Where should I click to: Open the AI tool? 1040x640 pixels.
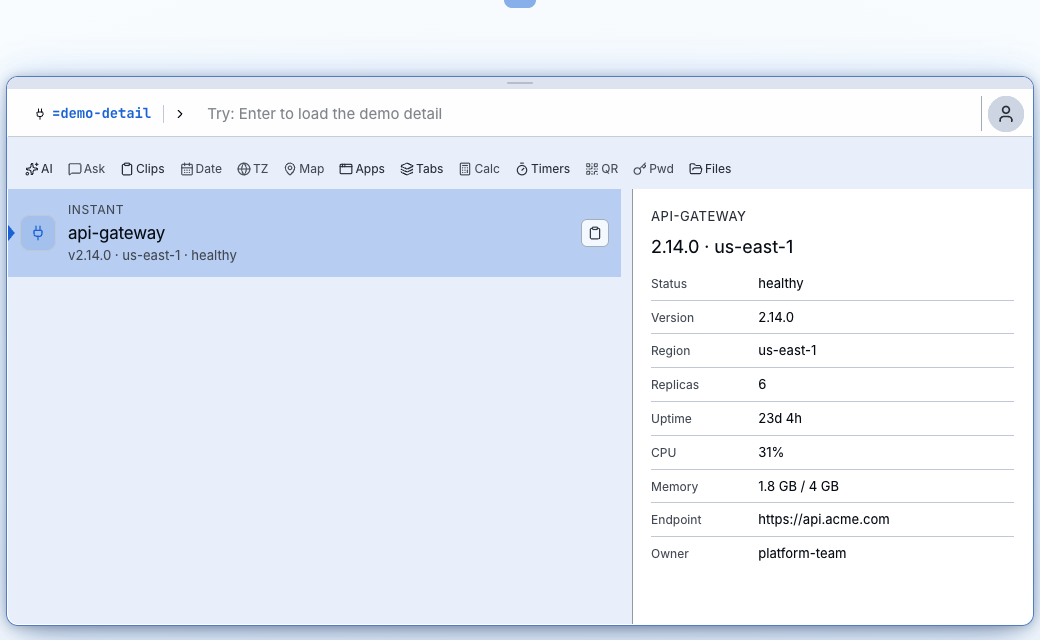tap(39, 169)
